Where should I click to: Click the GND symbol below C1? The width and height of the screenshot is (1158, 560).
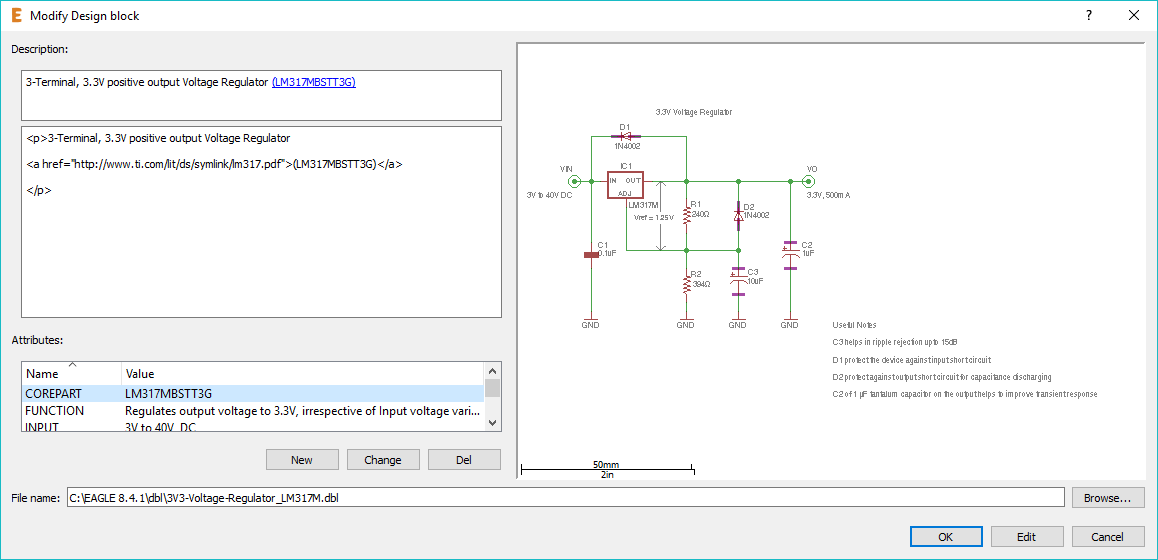(591, 323)
